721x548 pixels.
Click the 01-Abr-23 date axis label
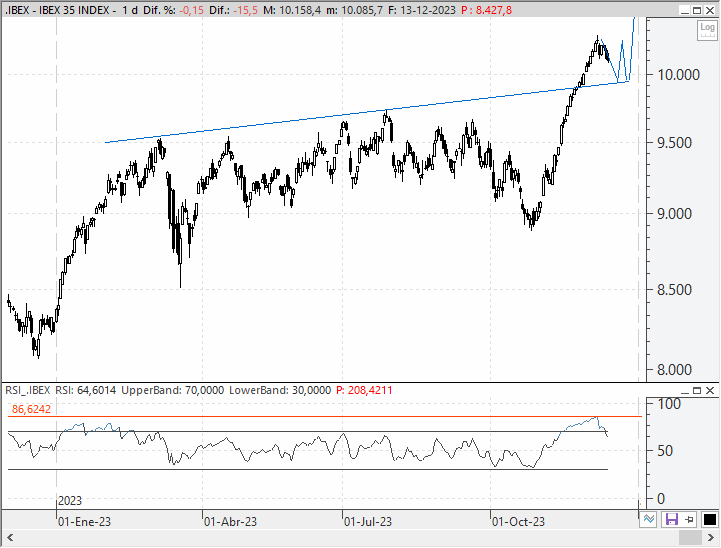click(x=230, y=522)
